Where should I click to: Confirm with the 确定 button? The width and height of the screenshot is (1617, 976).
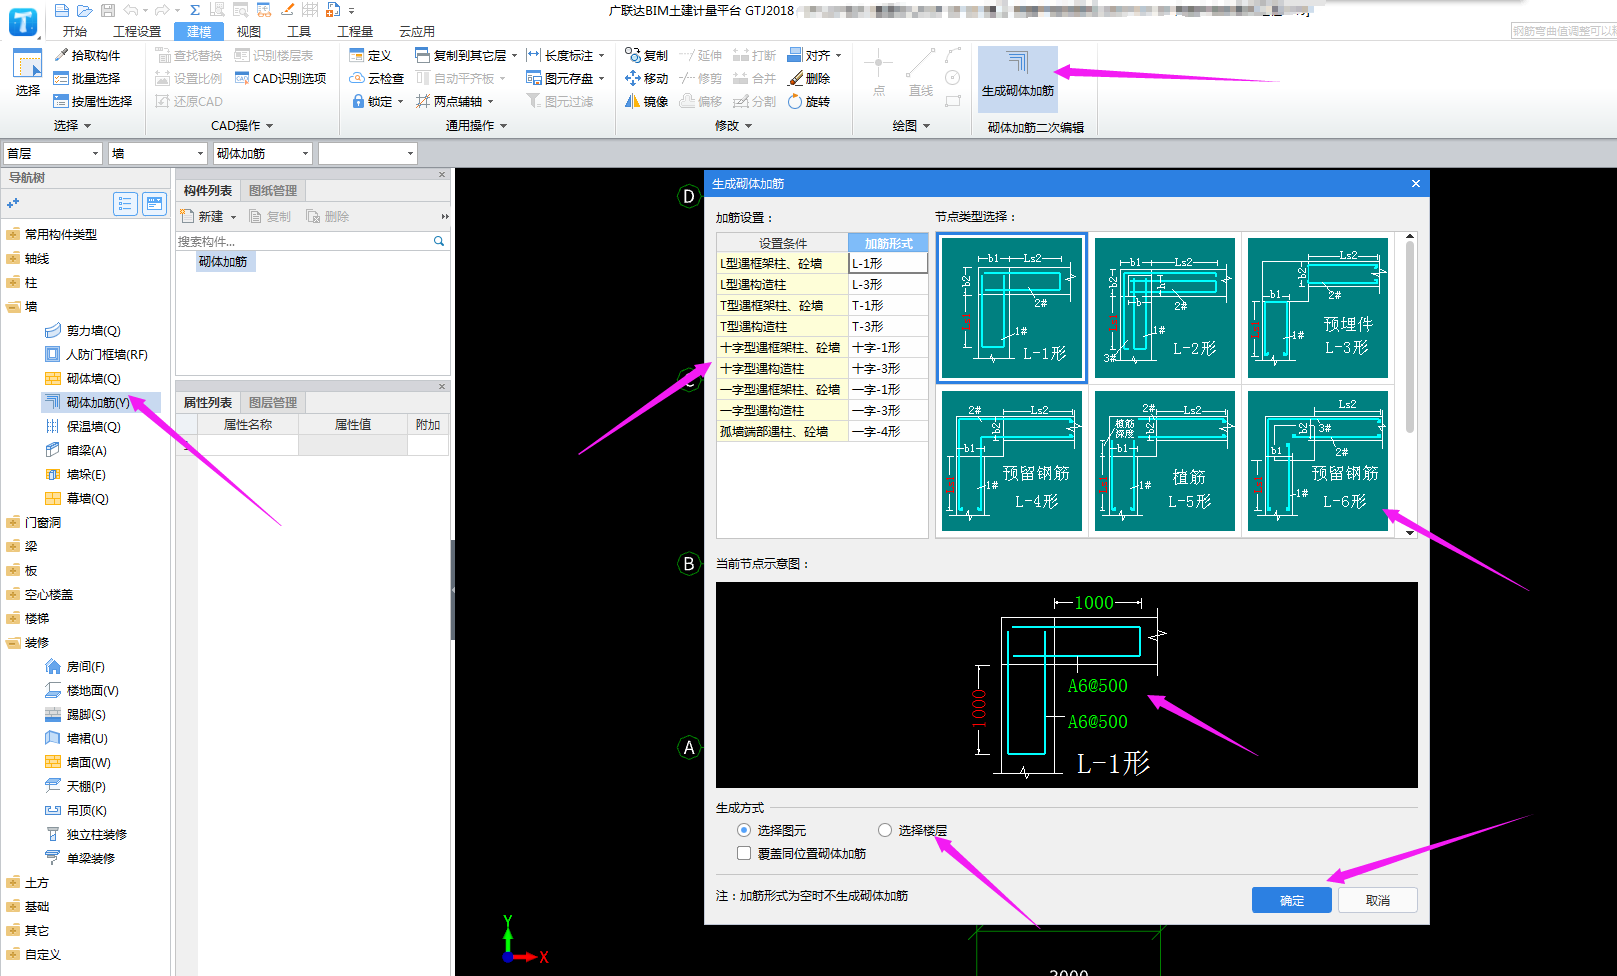click(x=1291, y=900)
